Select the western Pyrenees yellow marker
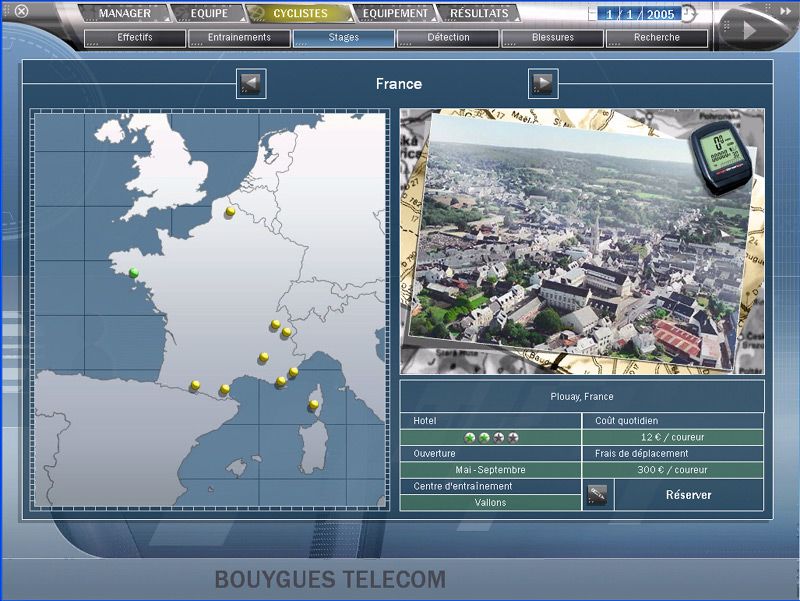This screenshot has width=800, height=601. pyautogui.click(x=195, y=385)
